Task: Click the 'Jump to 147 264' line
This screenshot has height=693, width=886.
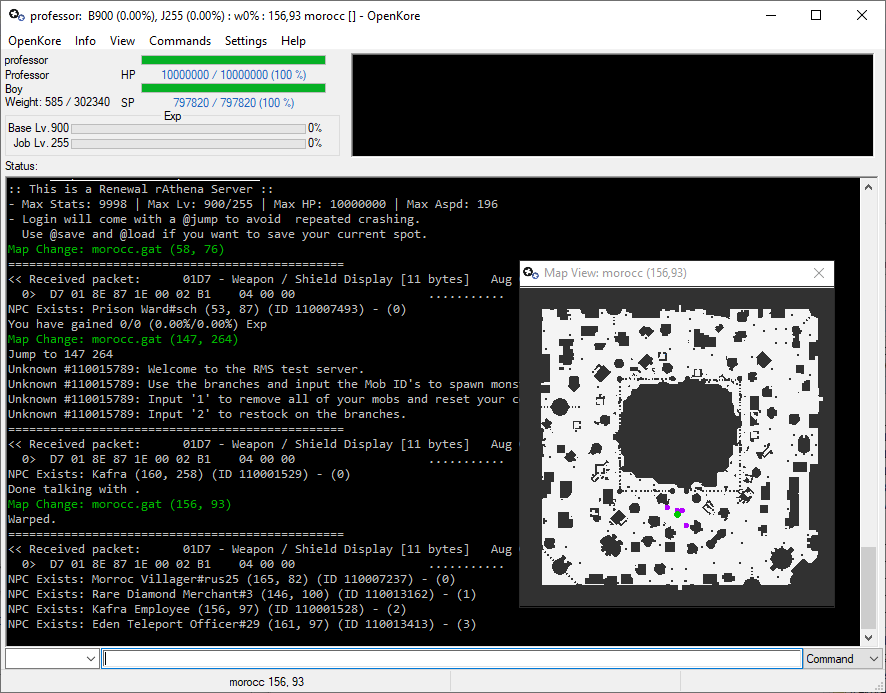Action: click(60, 354)
